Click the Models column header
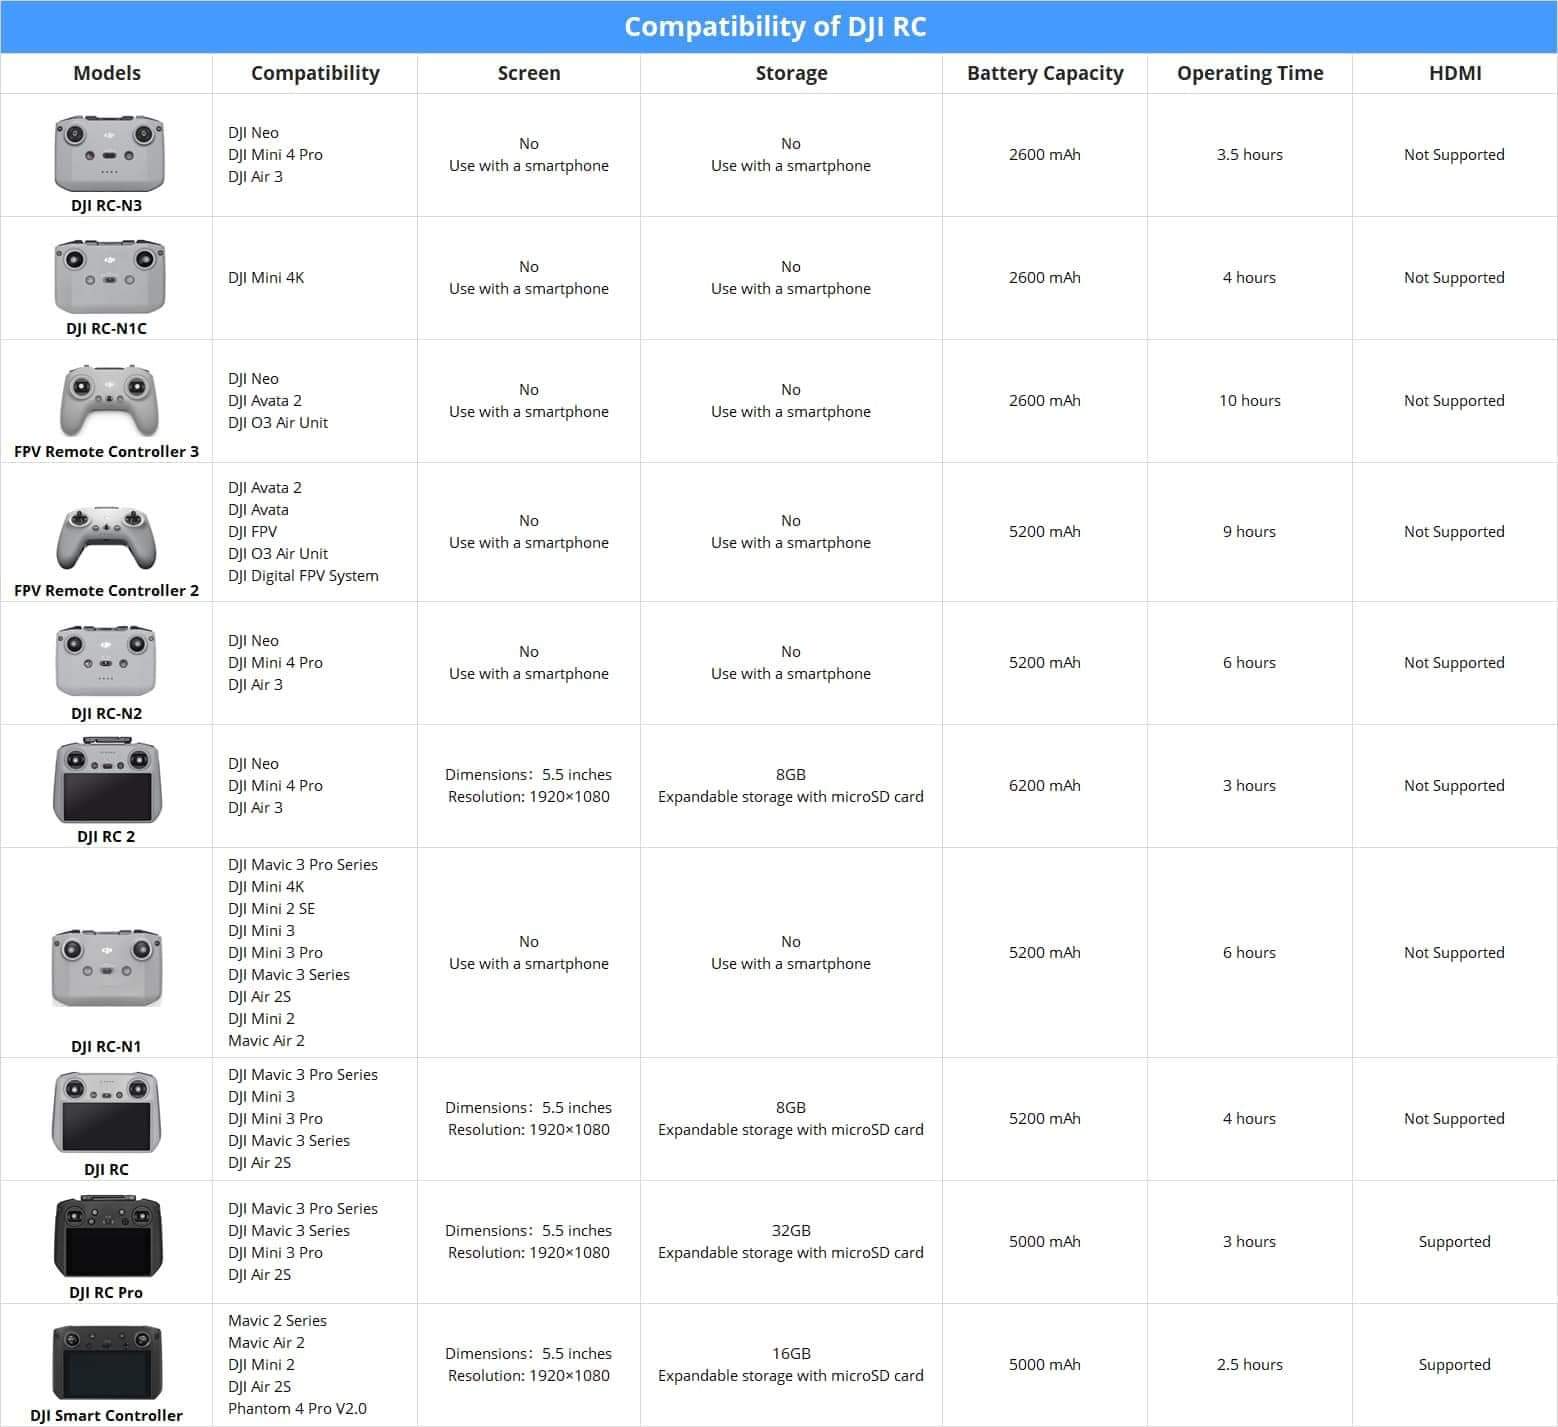Image resolution: width=1558 pixels, height=1427 pixels. 107,73
